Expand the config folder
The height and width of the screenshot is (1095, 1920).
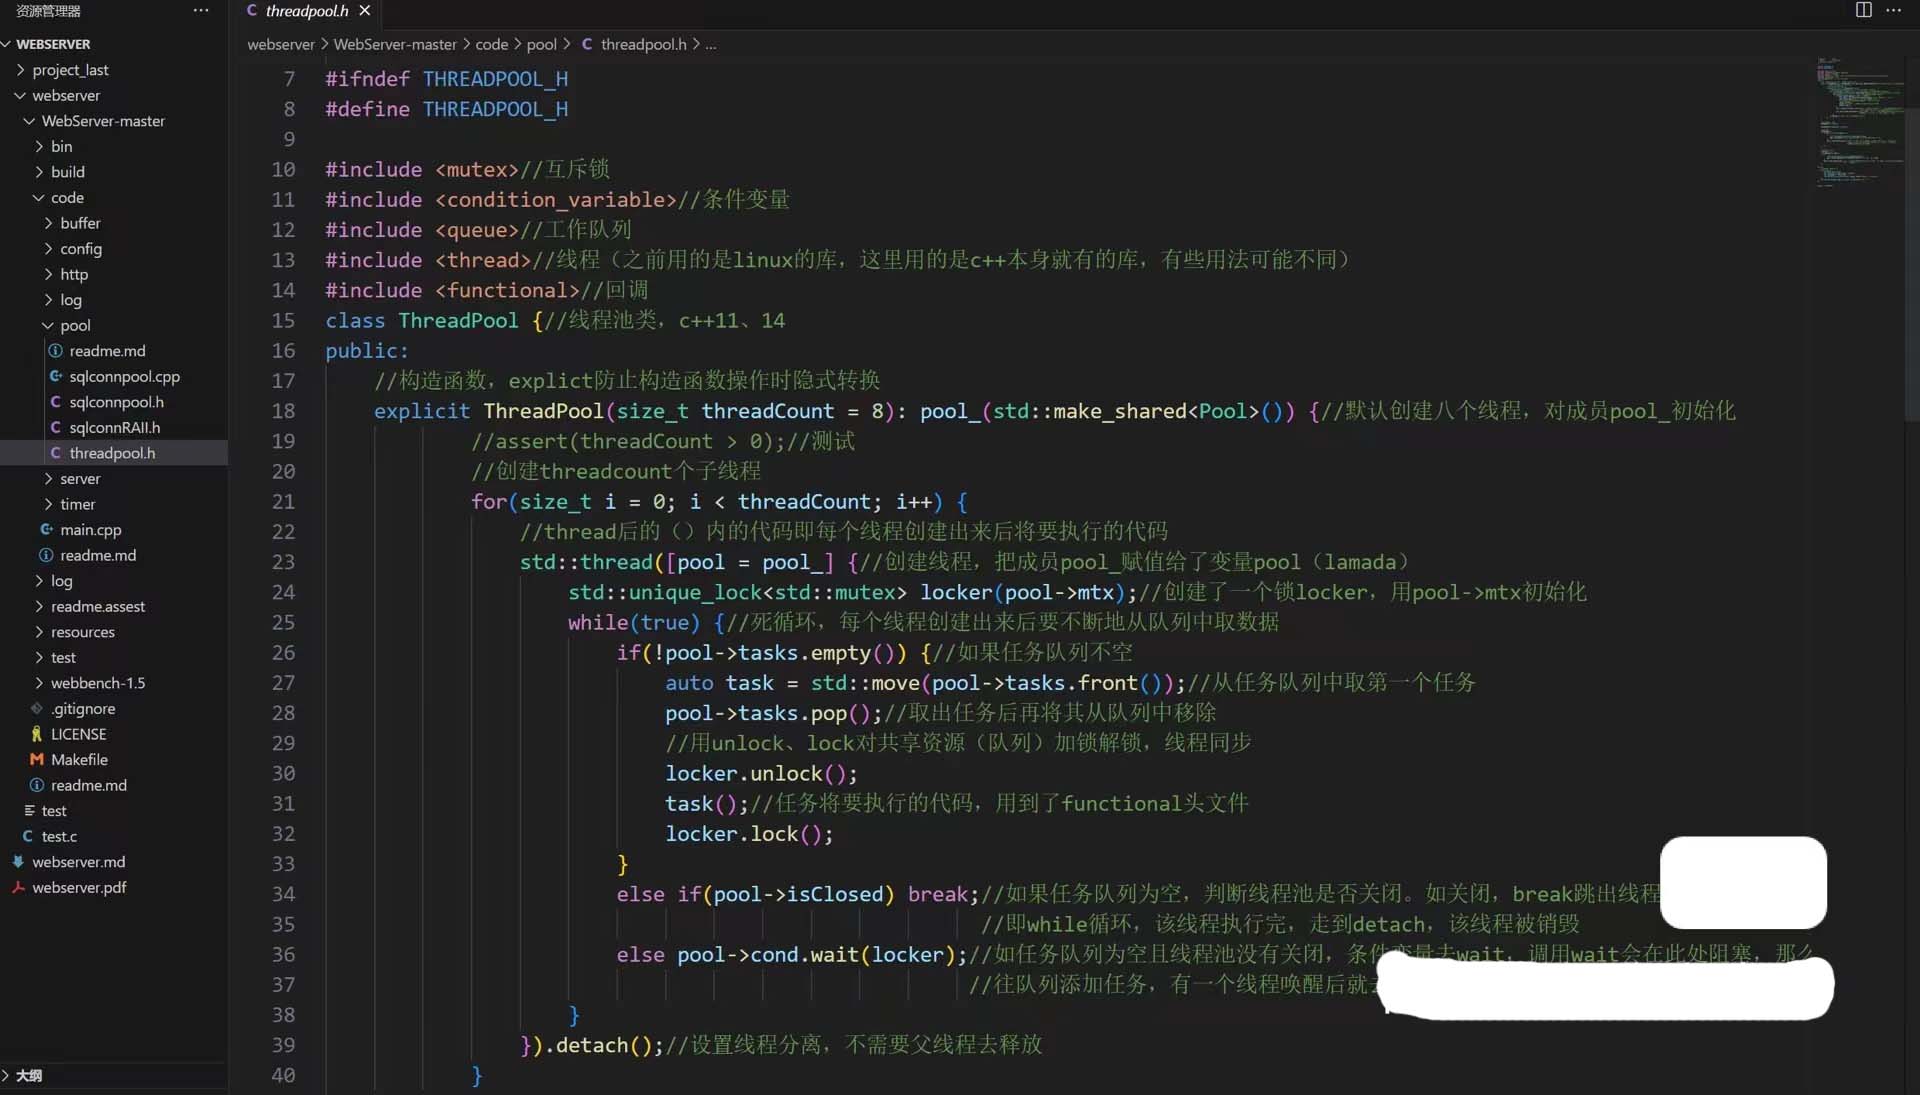coord(114,249)
